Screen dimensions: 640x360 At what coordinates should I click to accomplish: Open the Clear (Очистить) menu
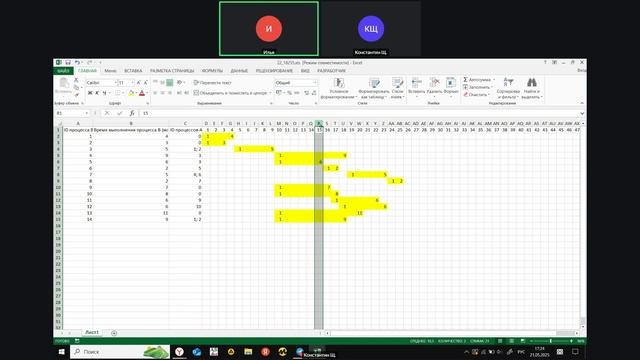pos(476,94)
